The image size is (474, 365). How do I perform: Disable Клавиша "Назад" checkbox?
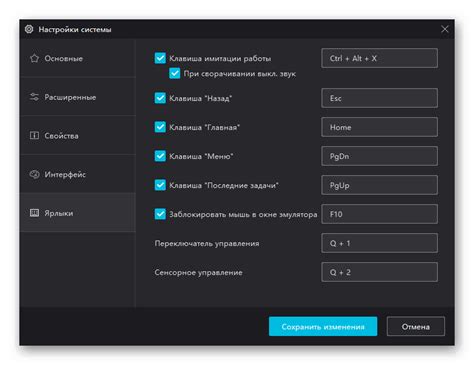pyautogui.click(x=160, y=98)
